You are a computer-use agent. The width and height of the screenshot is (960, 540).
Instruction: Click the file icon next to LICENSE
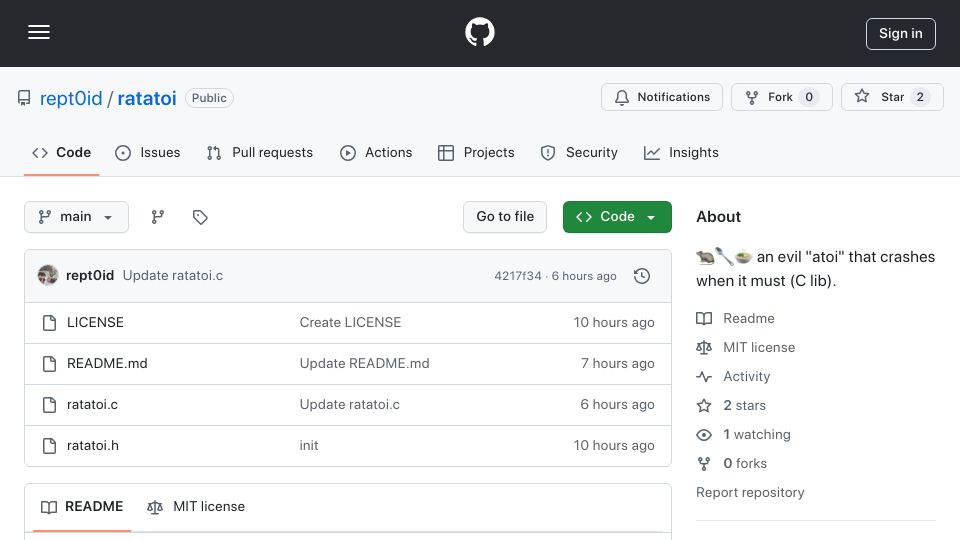point(50,323)
